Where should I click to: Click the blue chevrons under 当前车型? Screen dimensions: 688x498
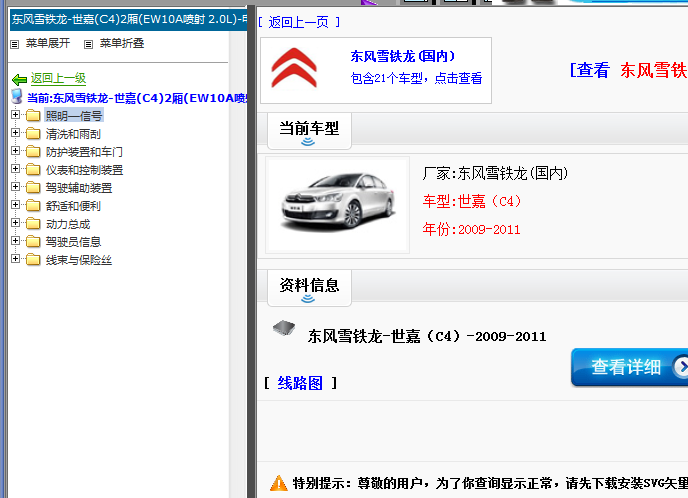coord(308,142)
